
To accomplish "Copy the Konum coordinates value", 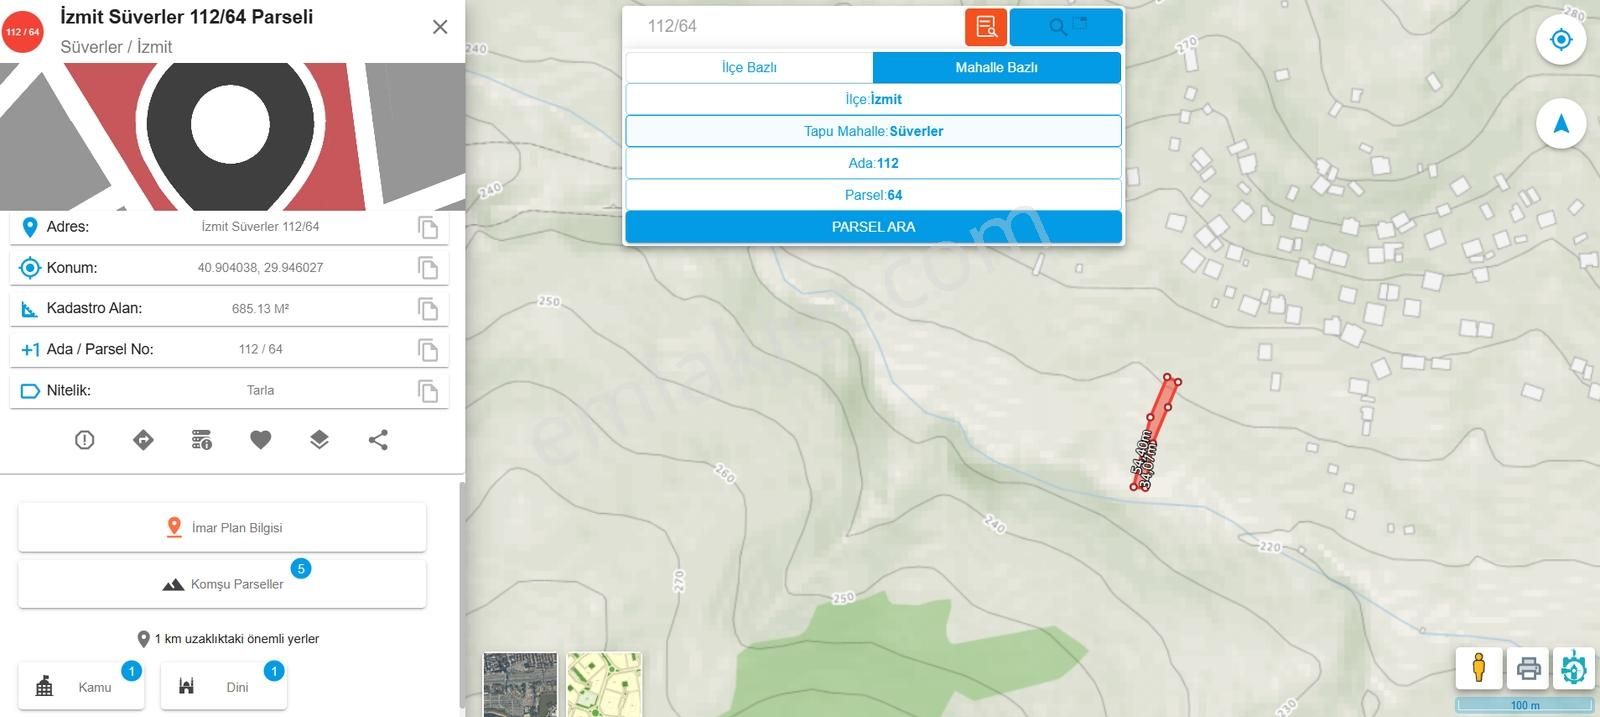I will click(x=428, y=268).
